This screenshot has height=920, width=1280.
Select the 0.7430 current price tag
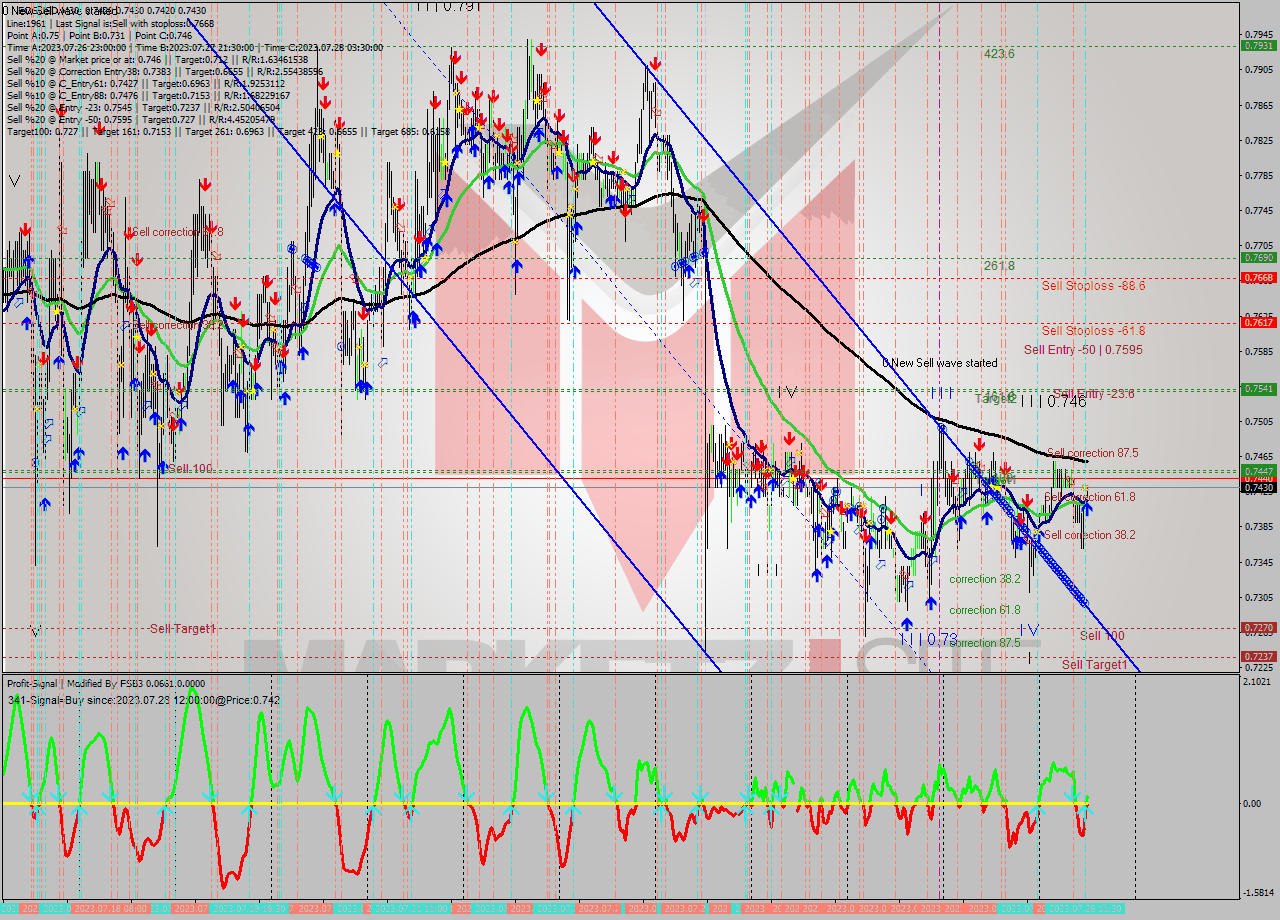point(1258,487)
